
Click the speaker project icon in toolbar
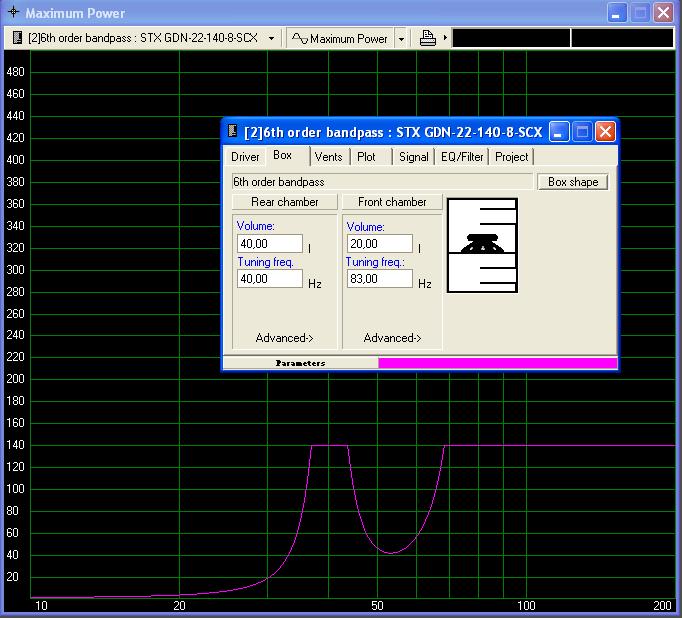[x=15, y=38]
